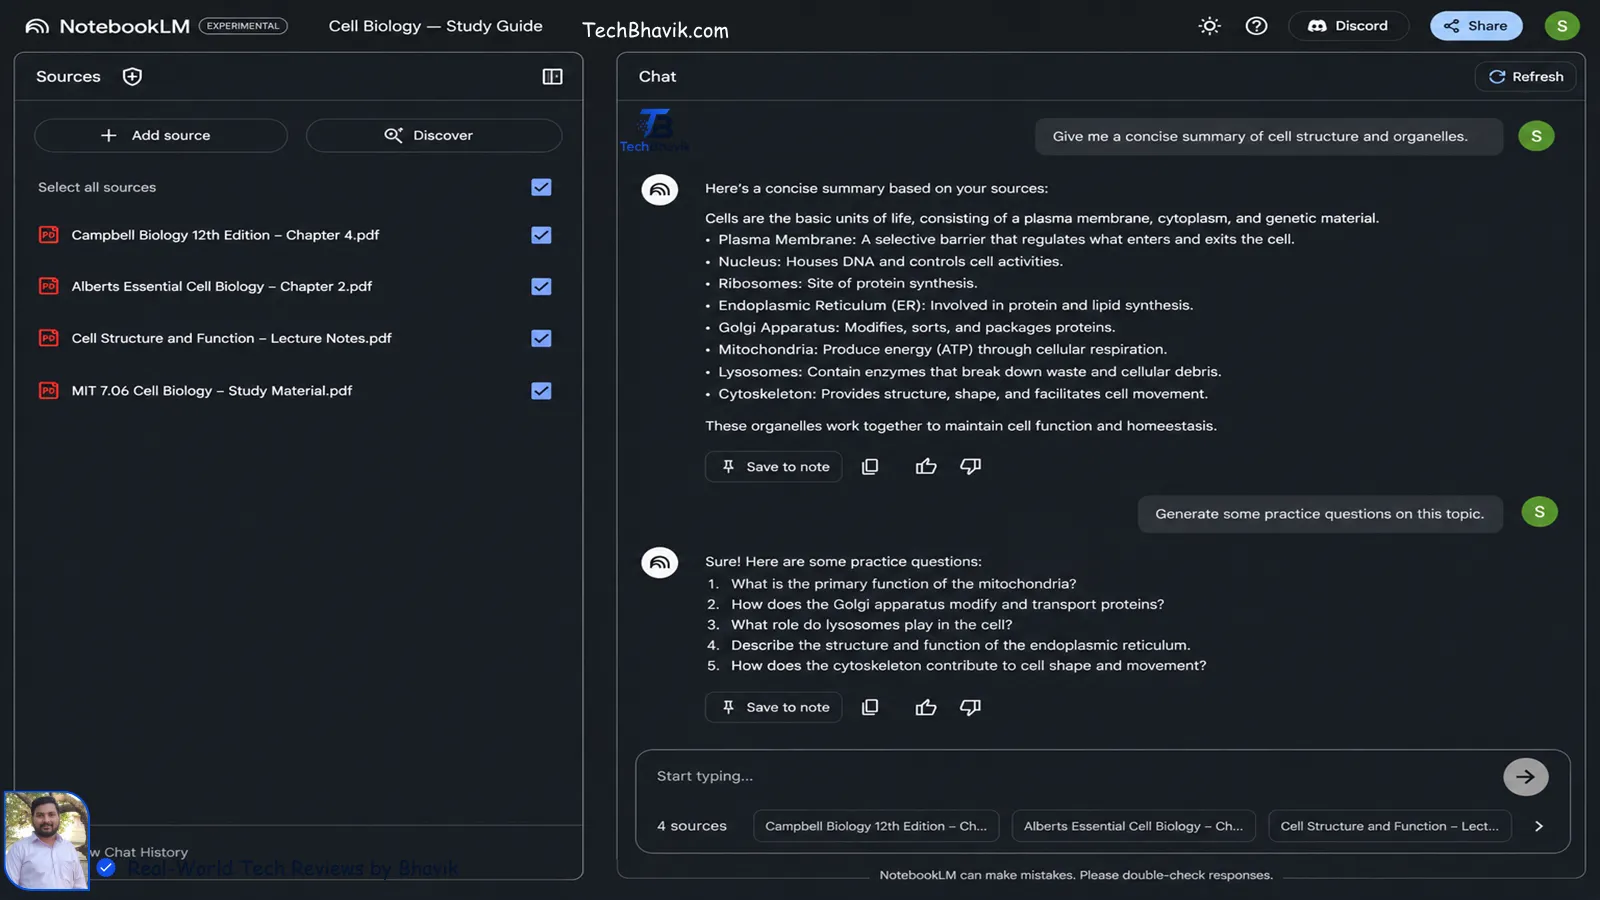Thumbs down the cell summary response
Screen dimensions: 1600x900
tap(970, 467)
